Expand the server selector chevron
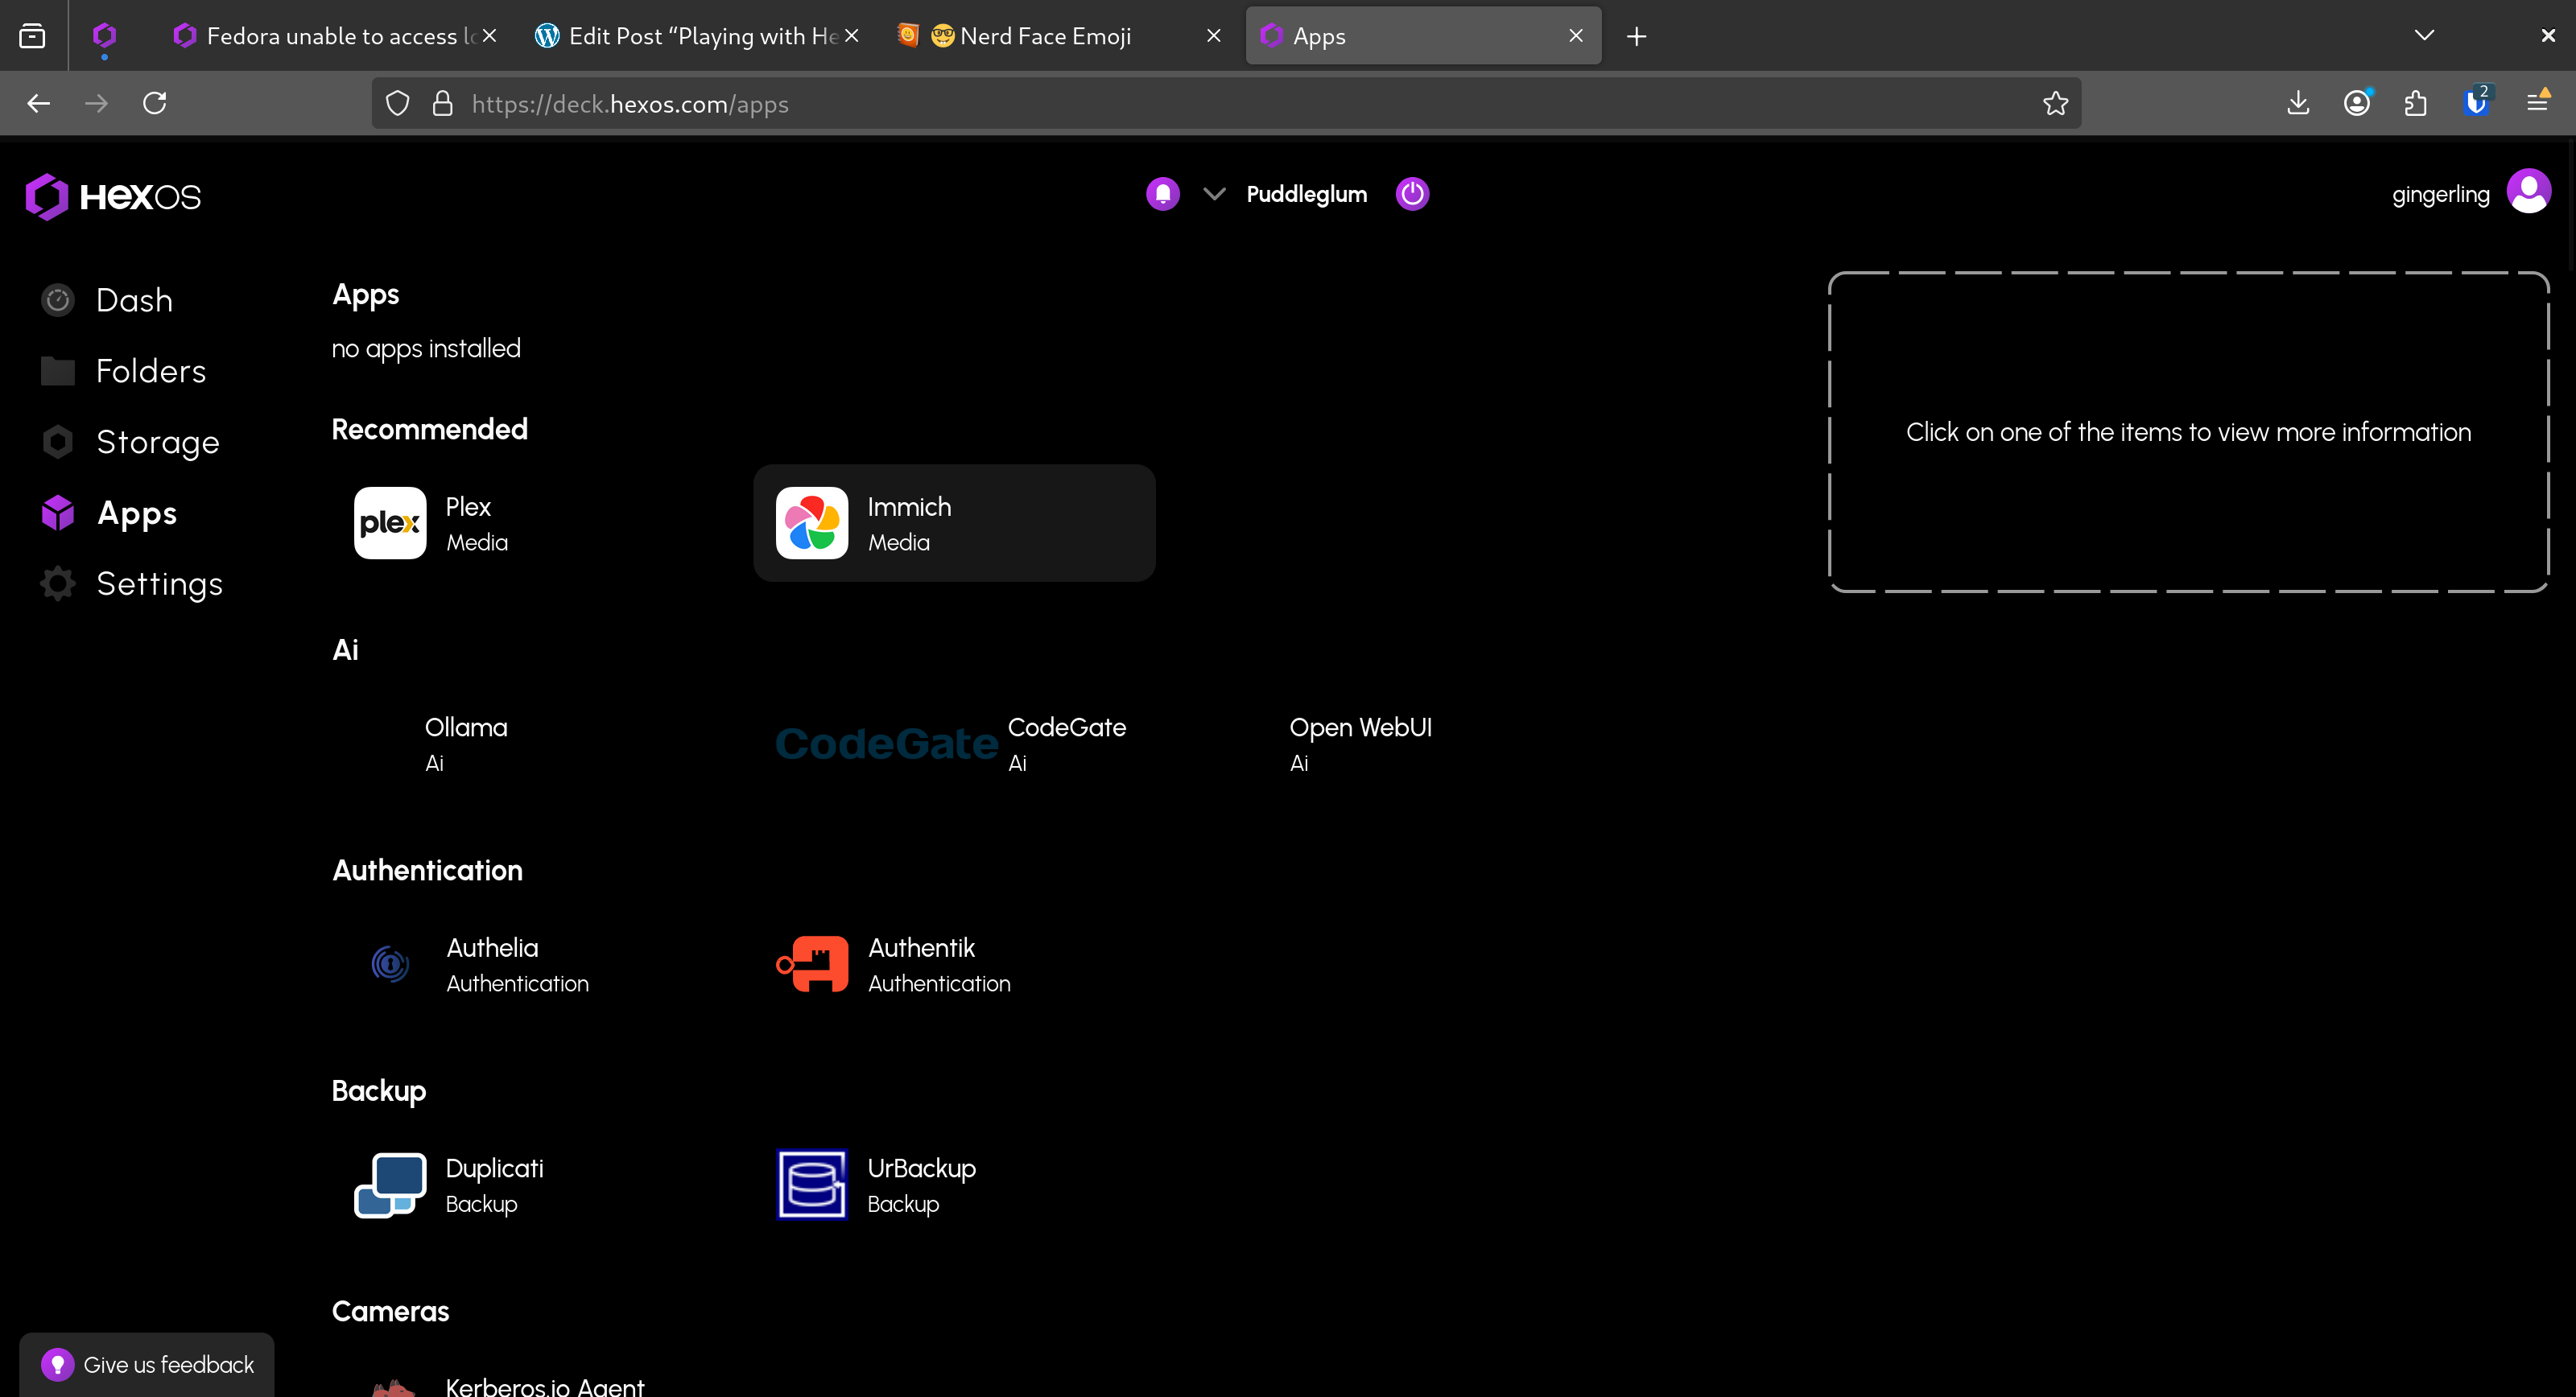 [x=1214, y=194]
